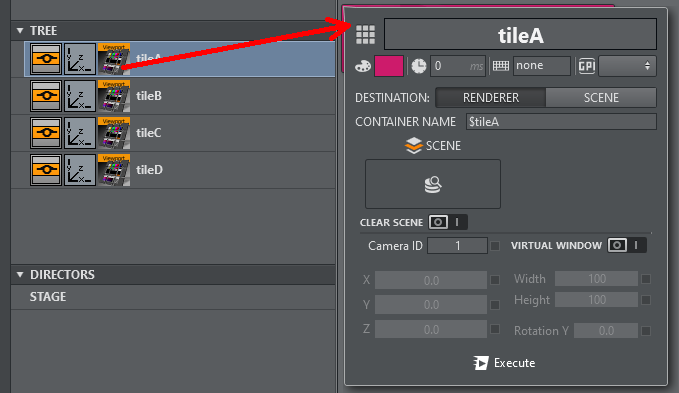Screen dimensions: 679x393
Task: Collapse the DIRECTORS section
Action: tap(20, 275)
